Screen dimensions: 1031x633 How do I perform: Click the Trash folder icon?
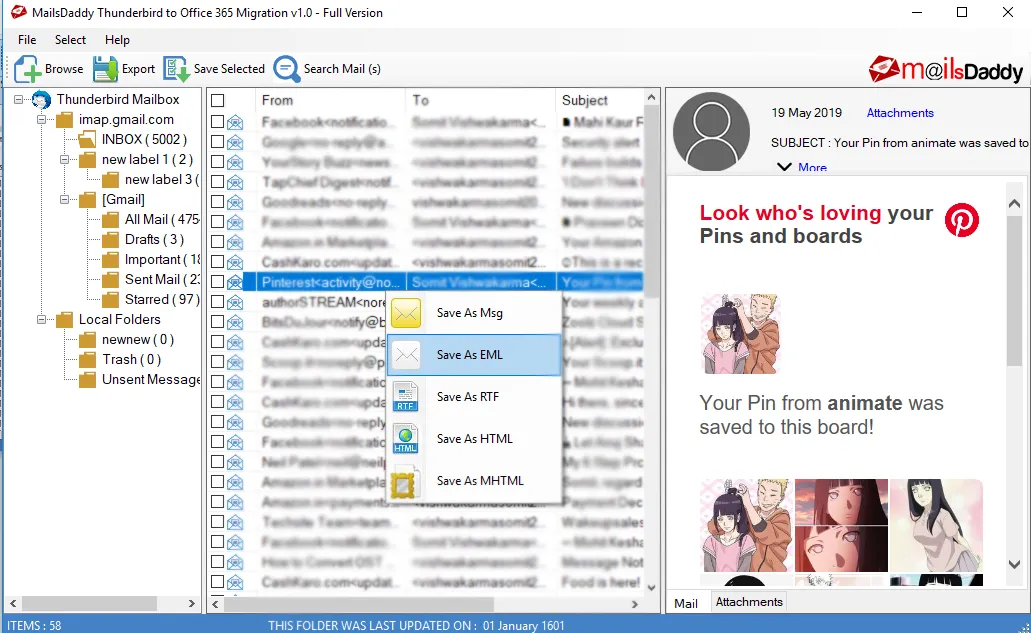(87, 360)
